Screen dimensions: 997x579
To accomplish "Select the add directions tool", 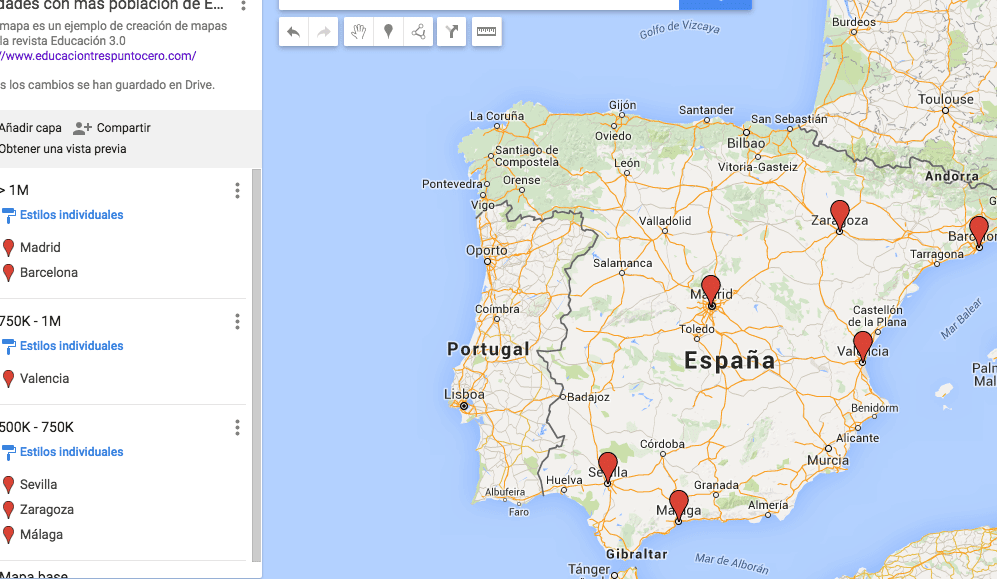I will pos(451,32).
